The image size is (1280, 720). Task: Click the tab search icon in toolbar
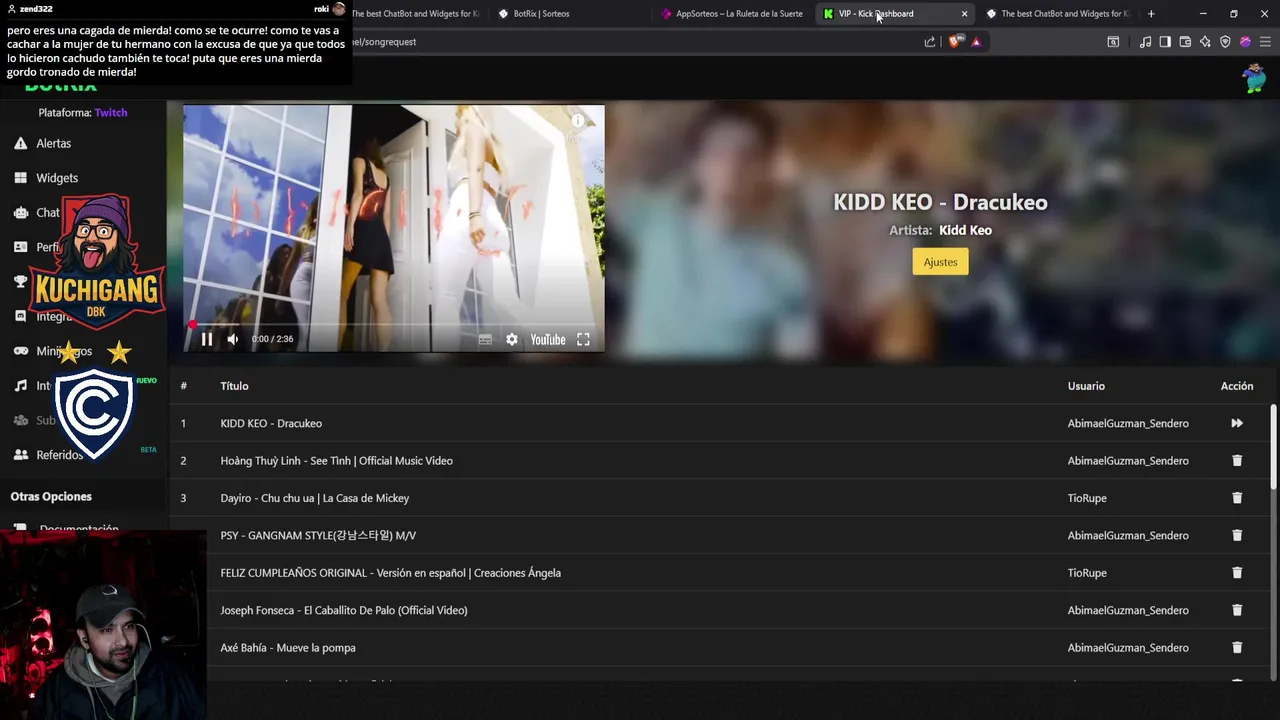point(1113,42)
